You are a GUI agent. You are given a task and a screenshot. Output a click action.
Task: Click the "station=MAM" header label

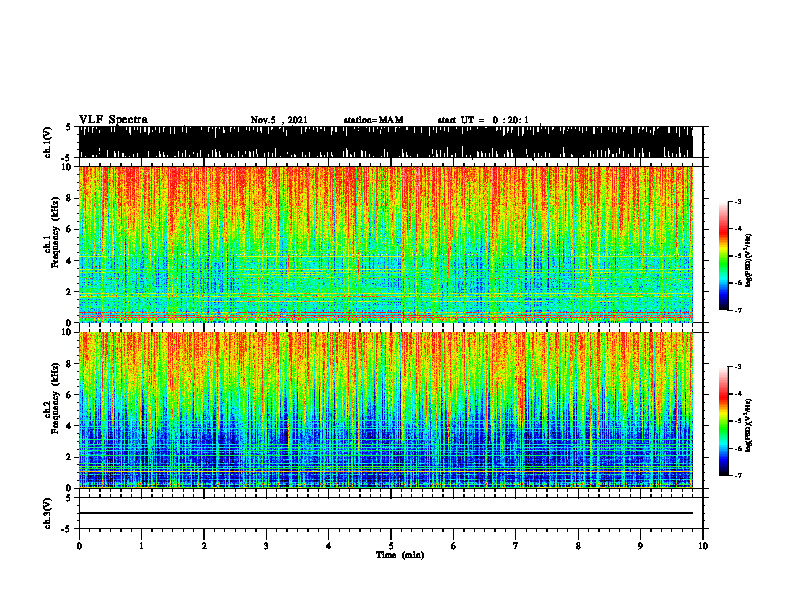click(x=373, y=120)
